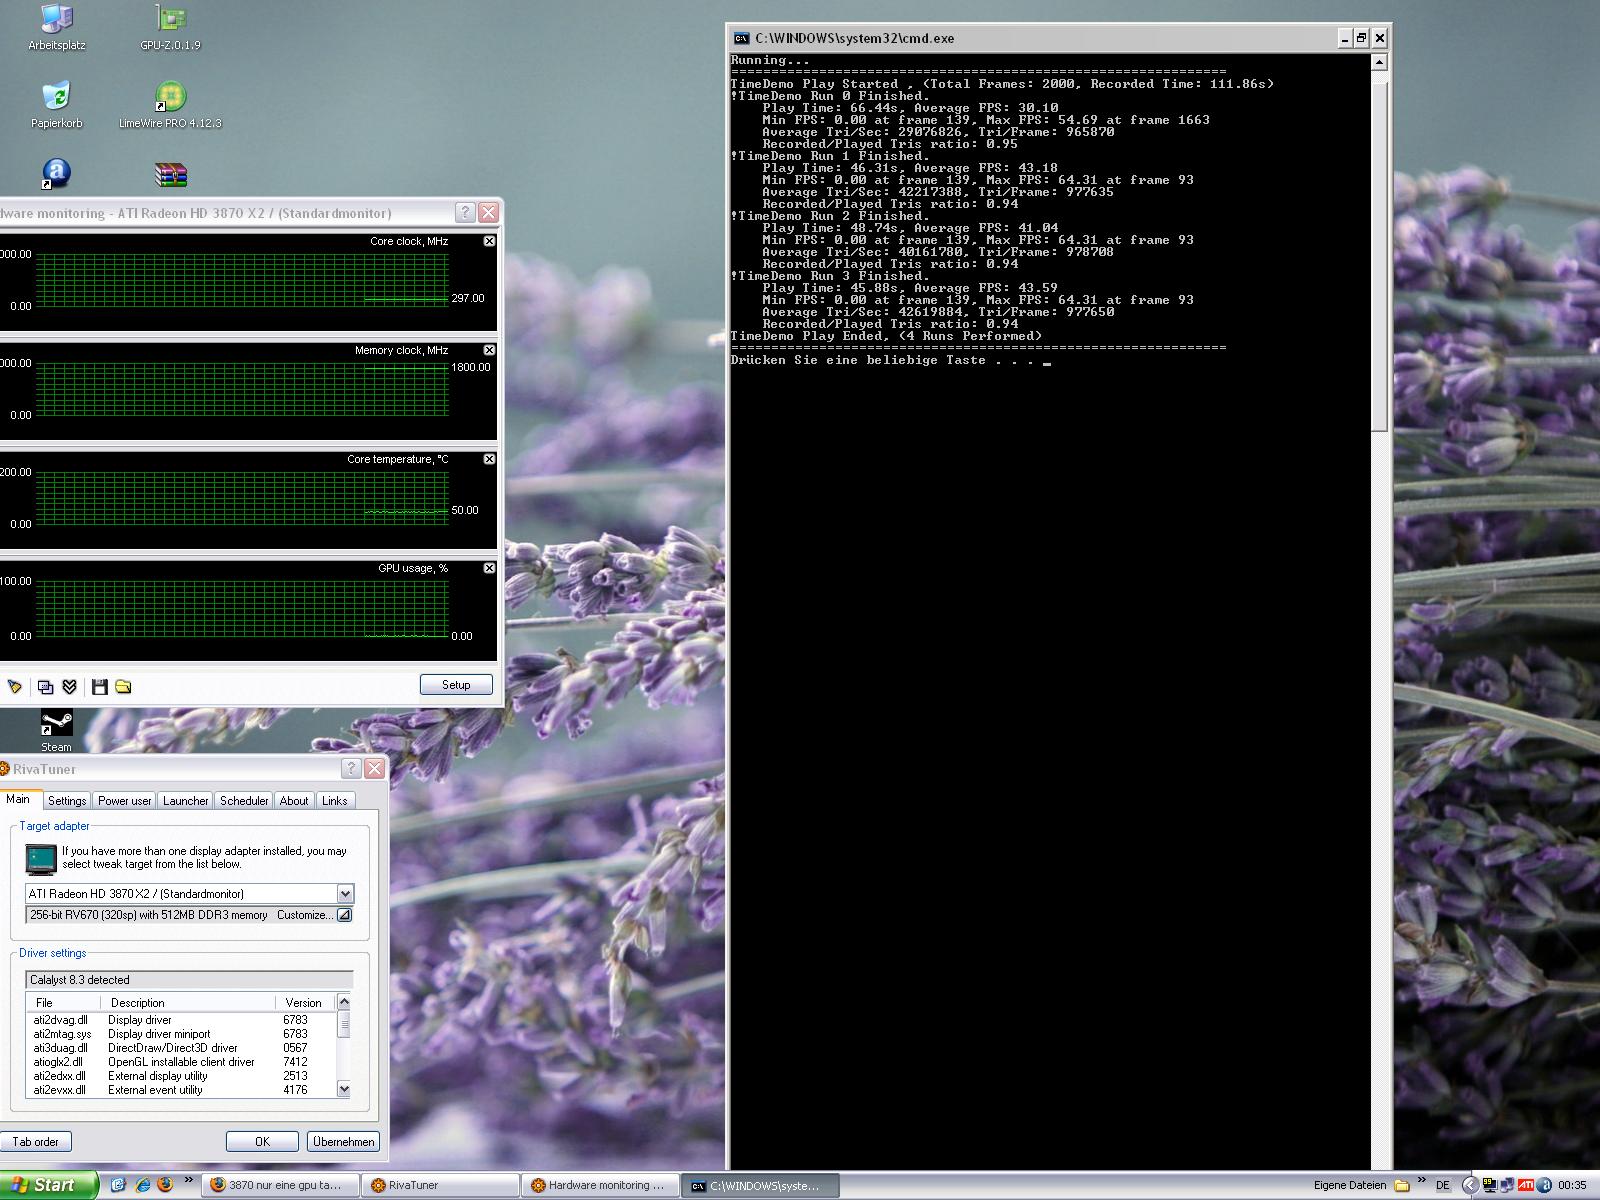1600x1200 pixels.
Task: Click the cmd.exe title bar system icon
Action: [x=741, y=38]
